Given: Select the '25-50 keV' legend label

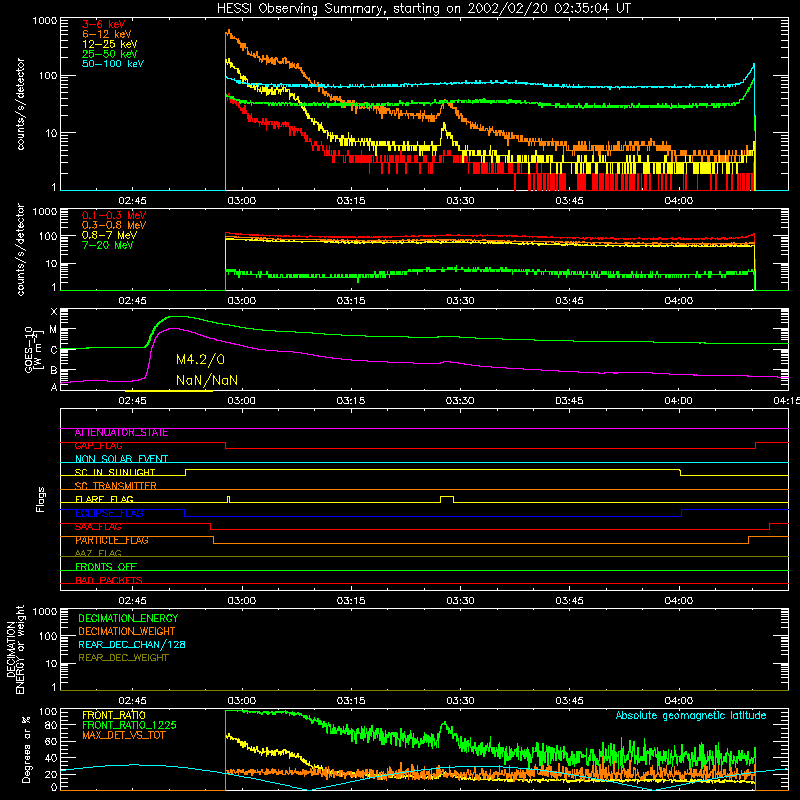Looking at the screenshot, I should [110, 54].
